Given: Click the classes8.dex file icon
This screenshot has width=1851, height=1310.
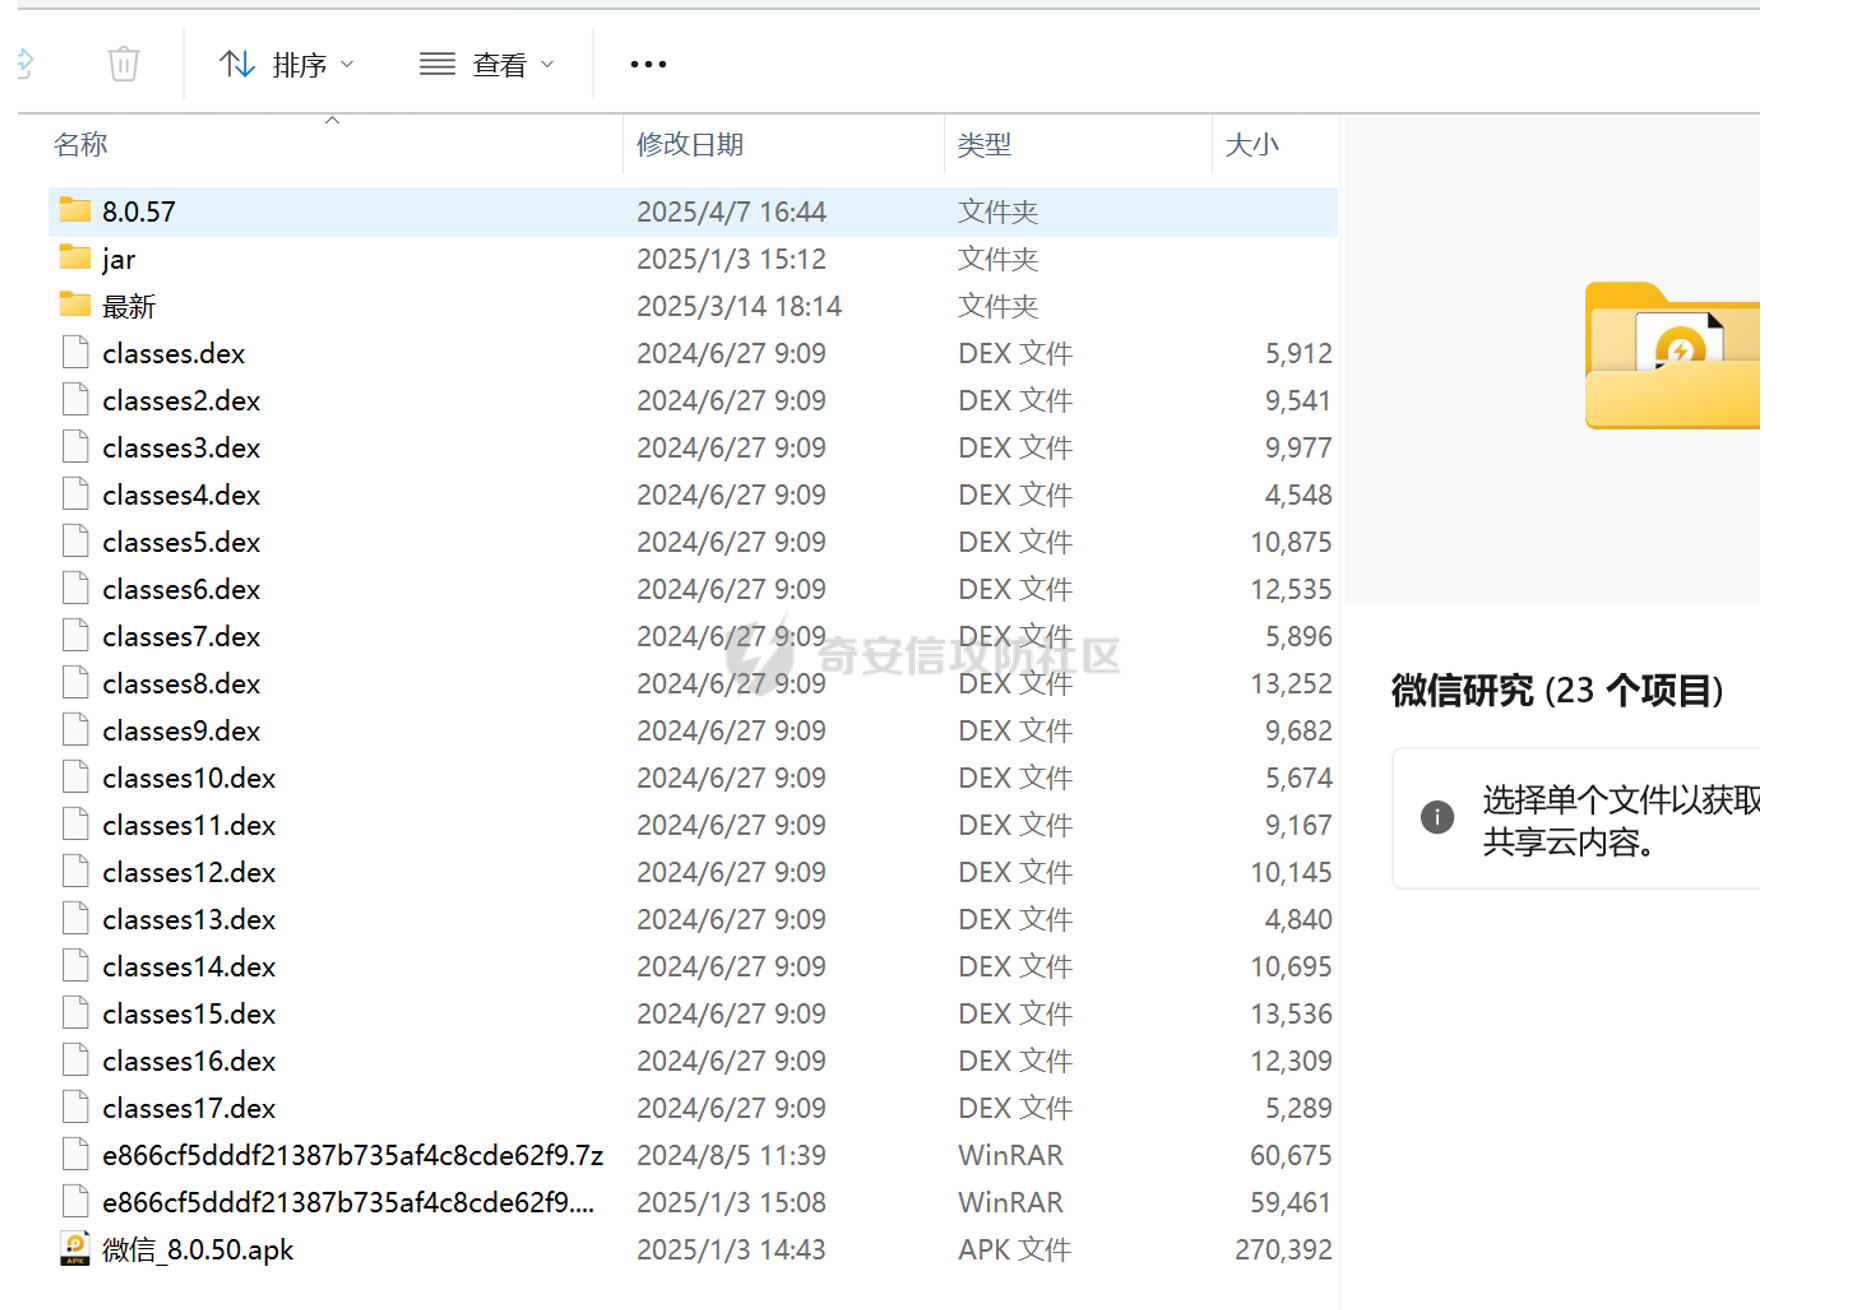Looking at the screenshot, I should tap(75, 682).
